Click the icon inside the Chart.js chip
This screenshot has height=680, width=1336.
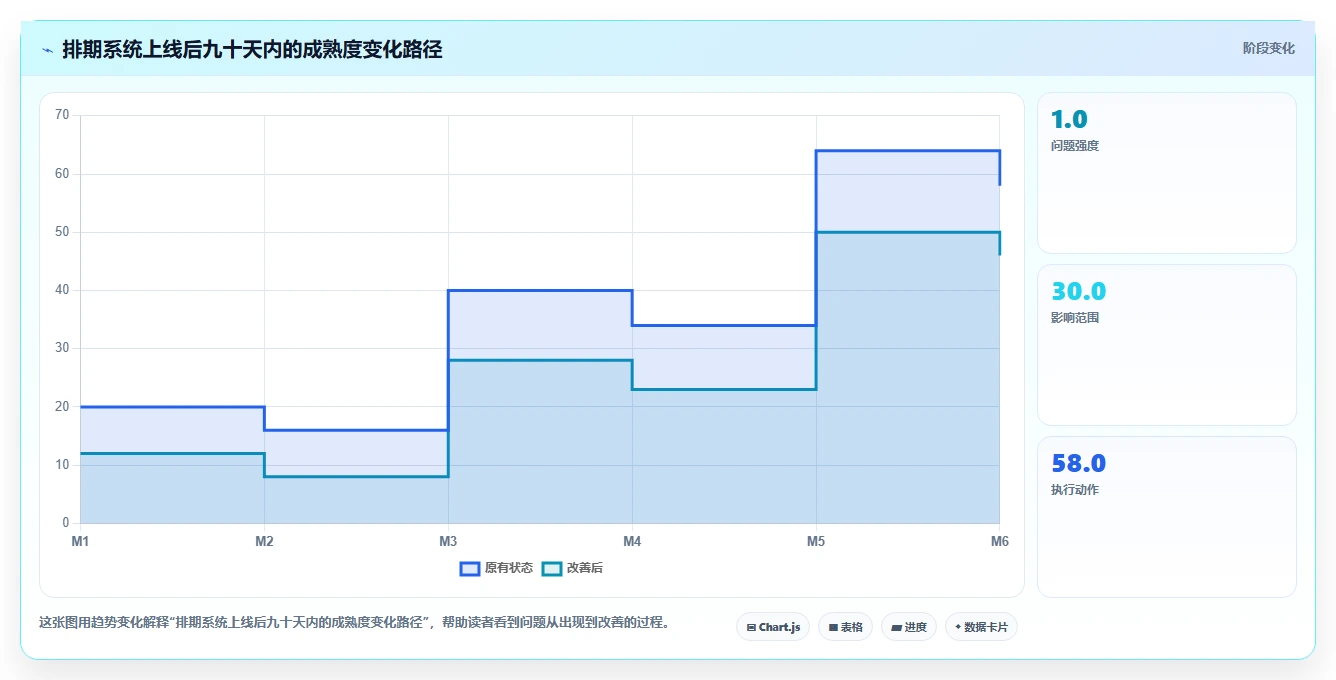point(751,628)
